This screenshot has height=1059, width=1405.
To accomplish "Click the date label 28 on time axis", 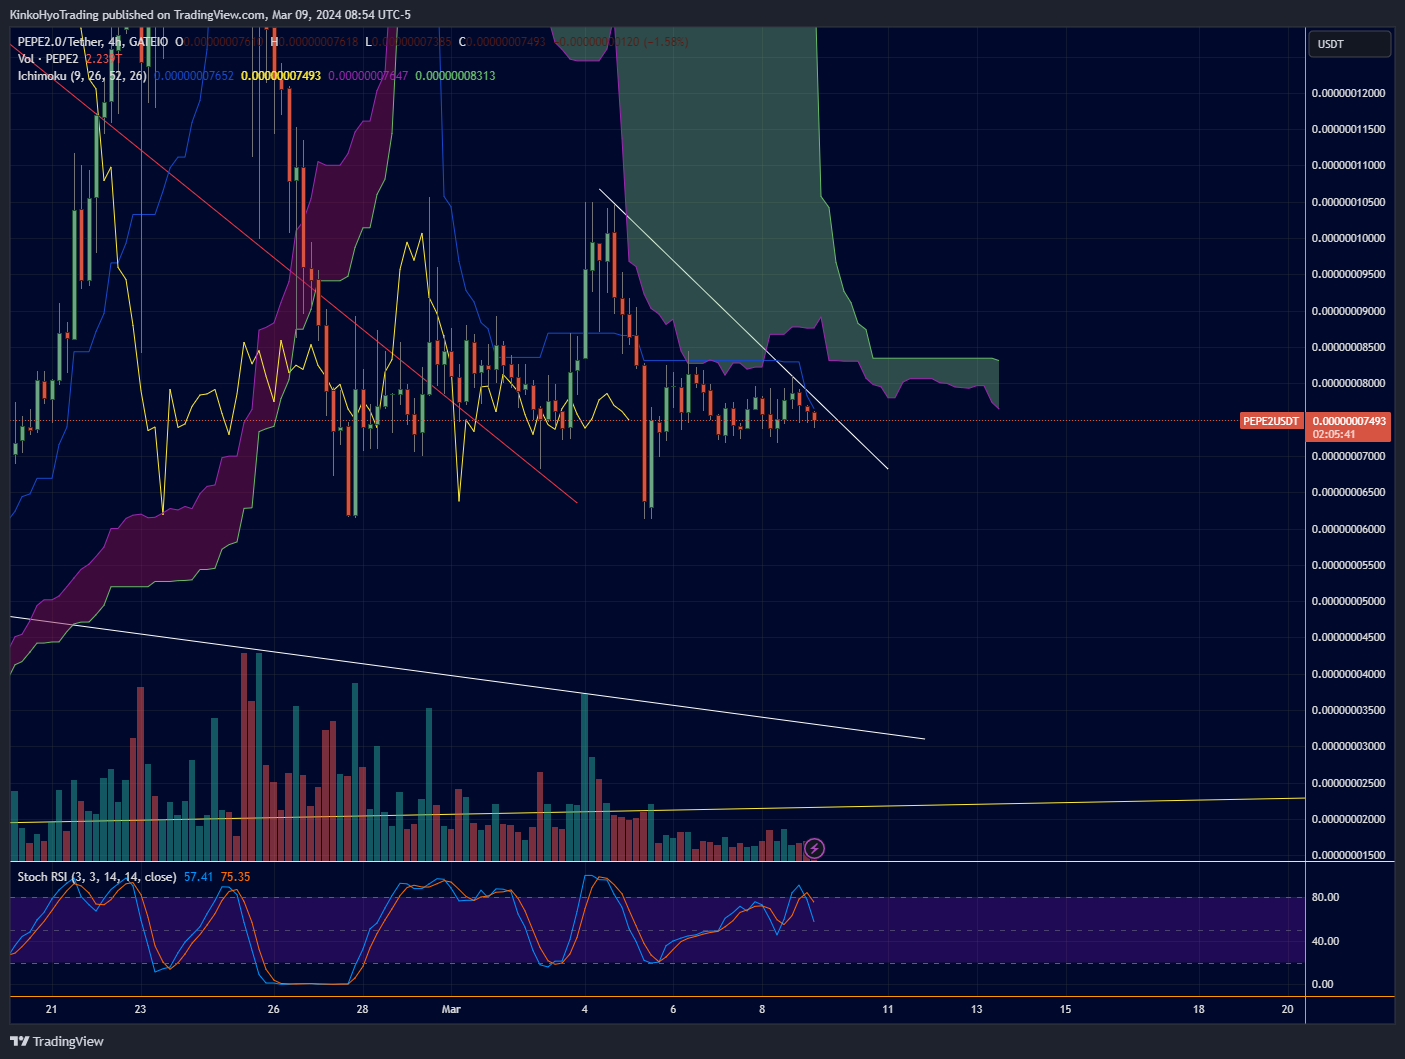I will [362, 1009].
